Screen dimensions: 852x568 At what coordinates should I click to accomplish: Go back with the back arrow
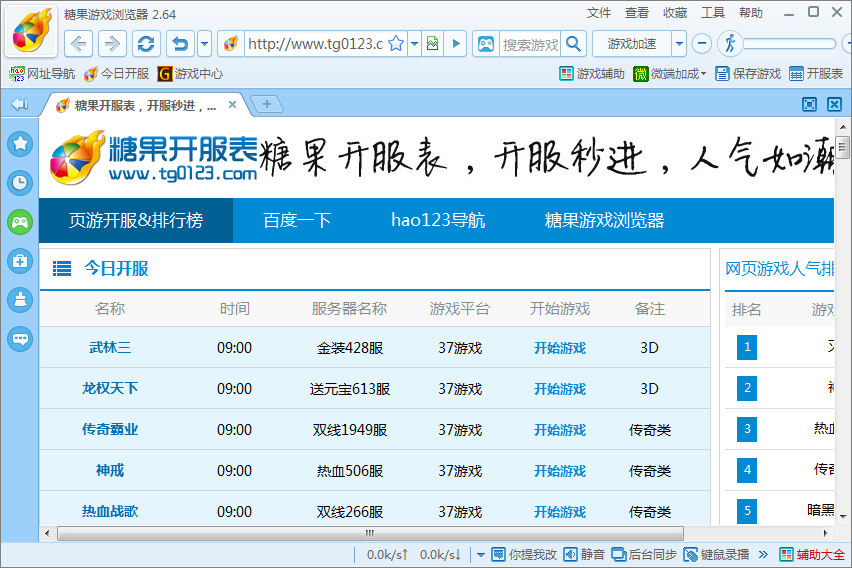pyautogui.click(x=80, y=44)
